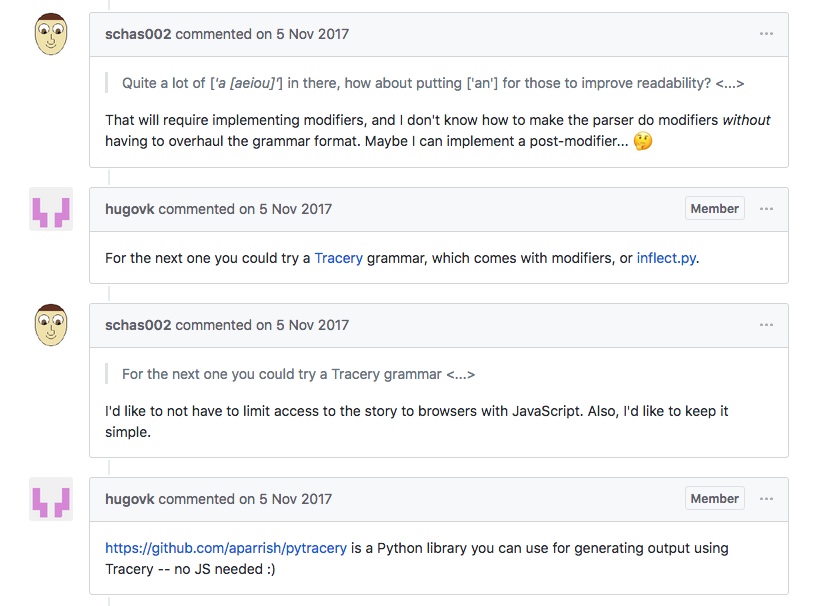The height and width of the screenshot is (606, 840).
Task: Open the inflect.py link
Action: [x=666, y=258]
